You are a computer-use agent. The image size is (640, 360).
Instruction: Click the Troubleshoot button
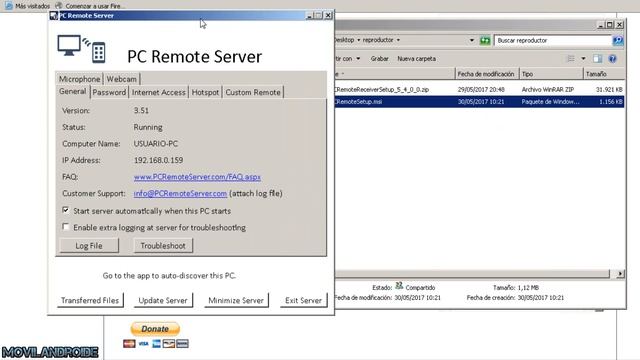tap(163, 246)
